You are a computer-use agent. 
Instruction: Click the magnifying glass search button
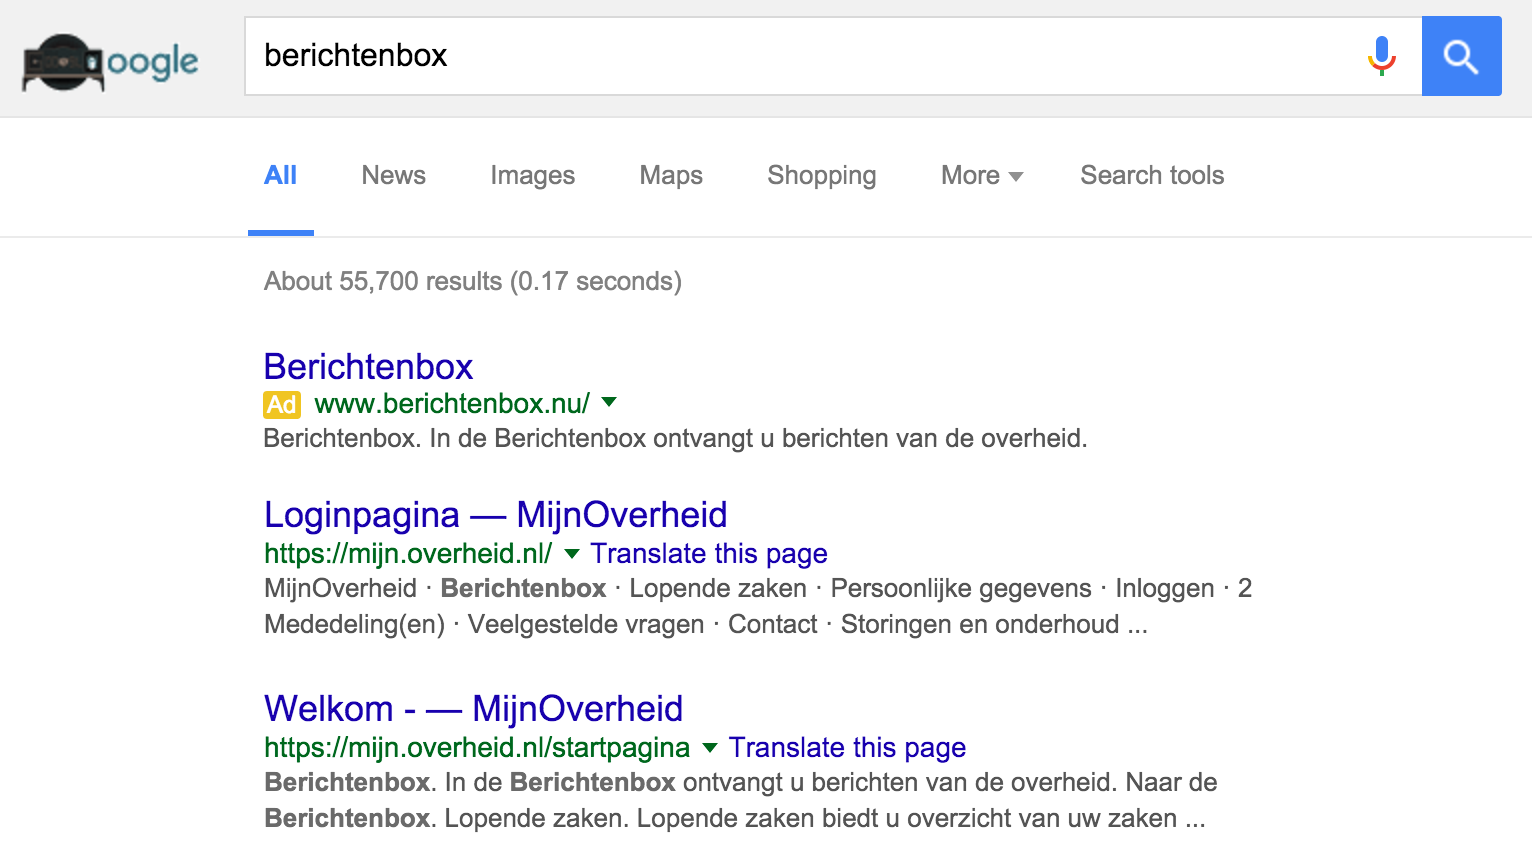tap(1461, 56)
